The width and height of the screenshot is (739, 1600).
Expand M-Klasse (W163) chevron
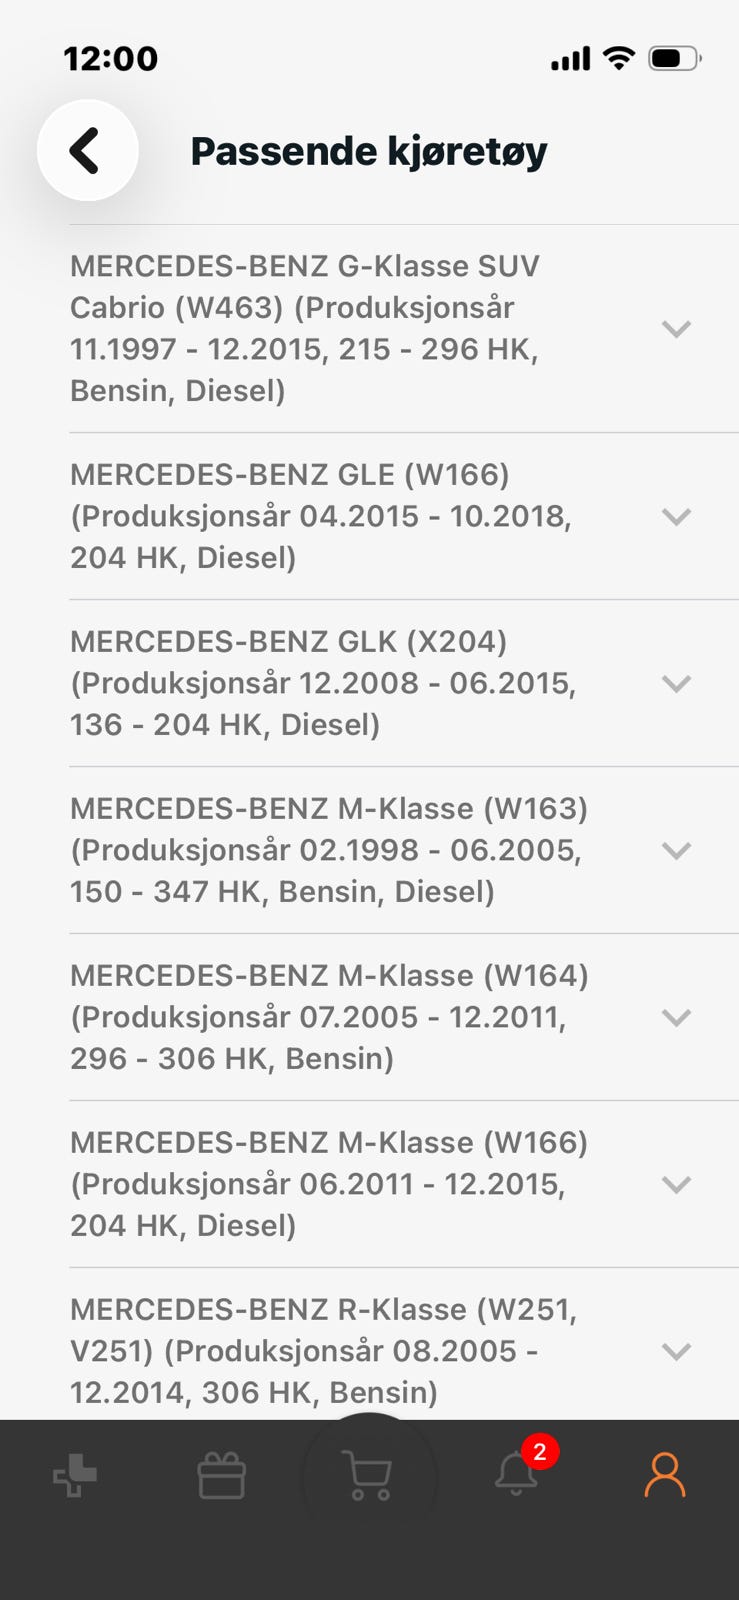tap(677, 851)
